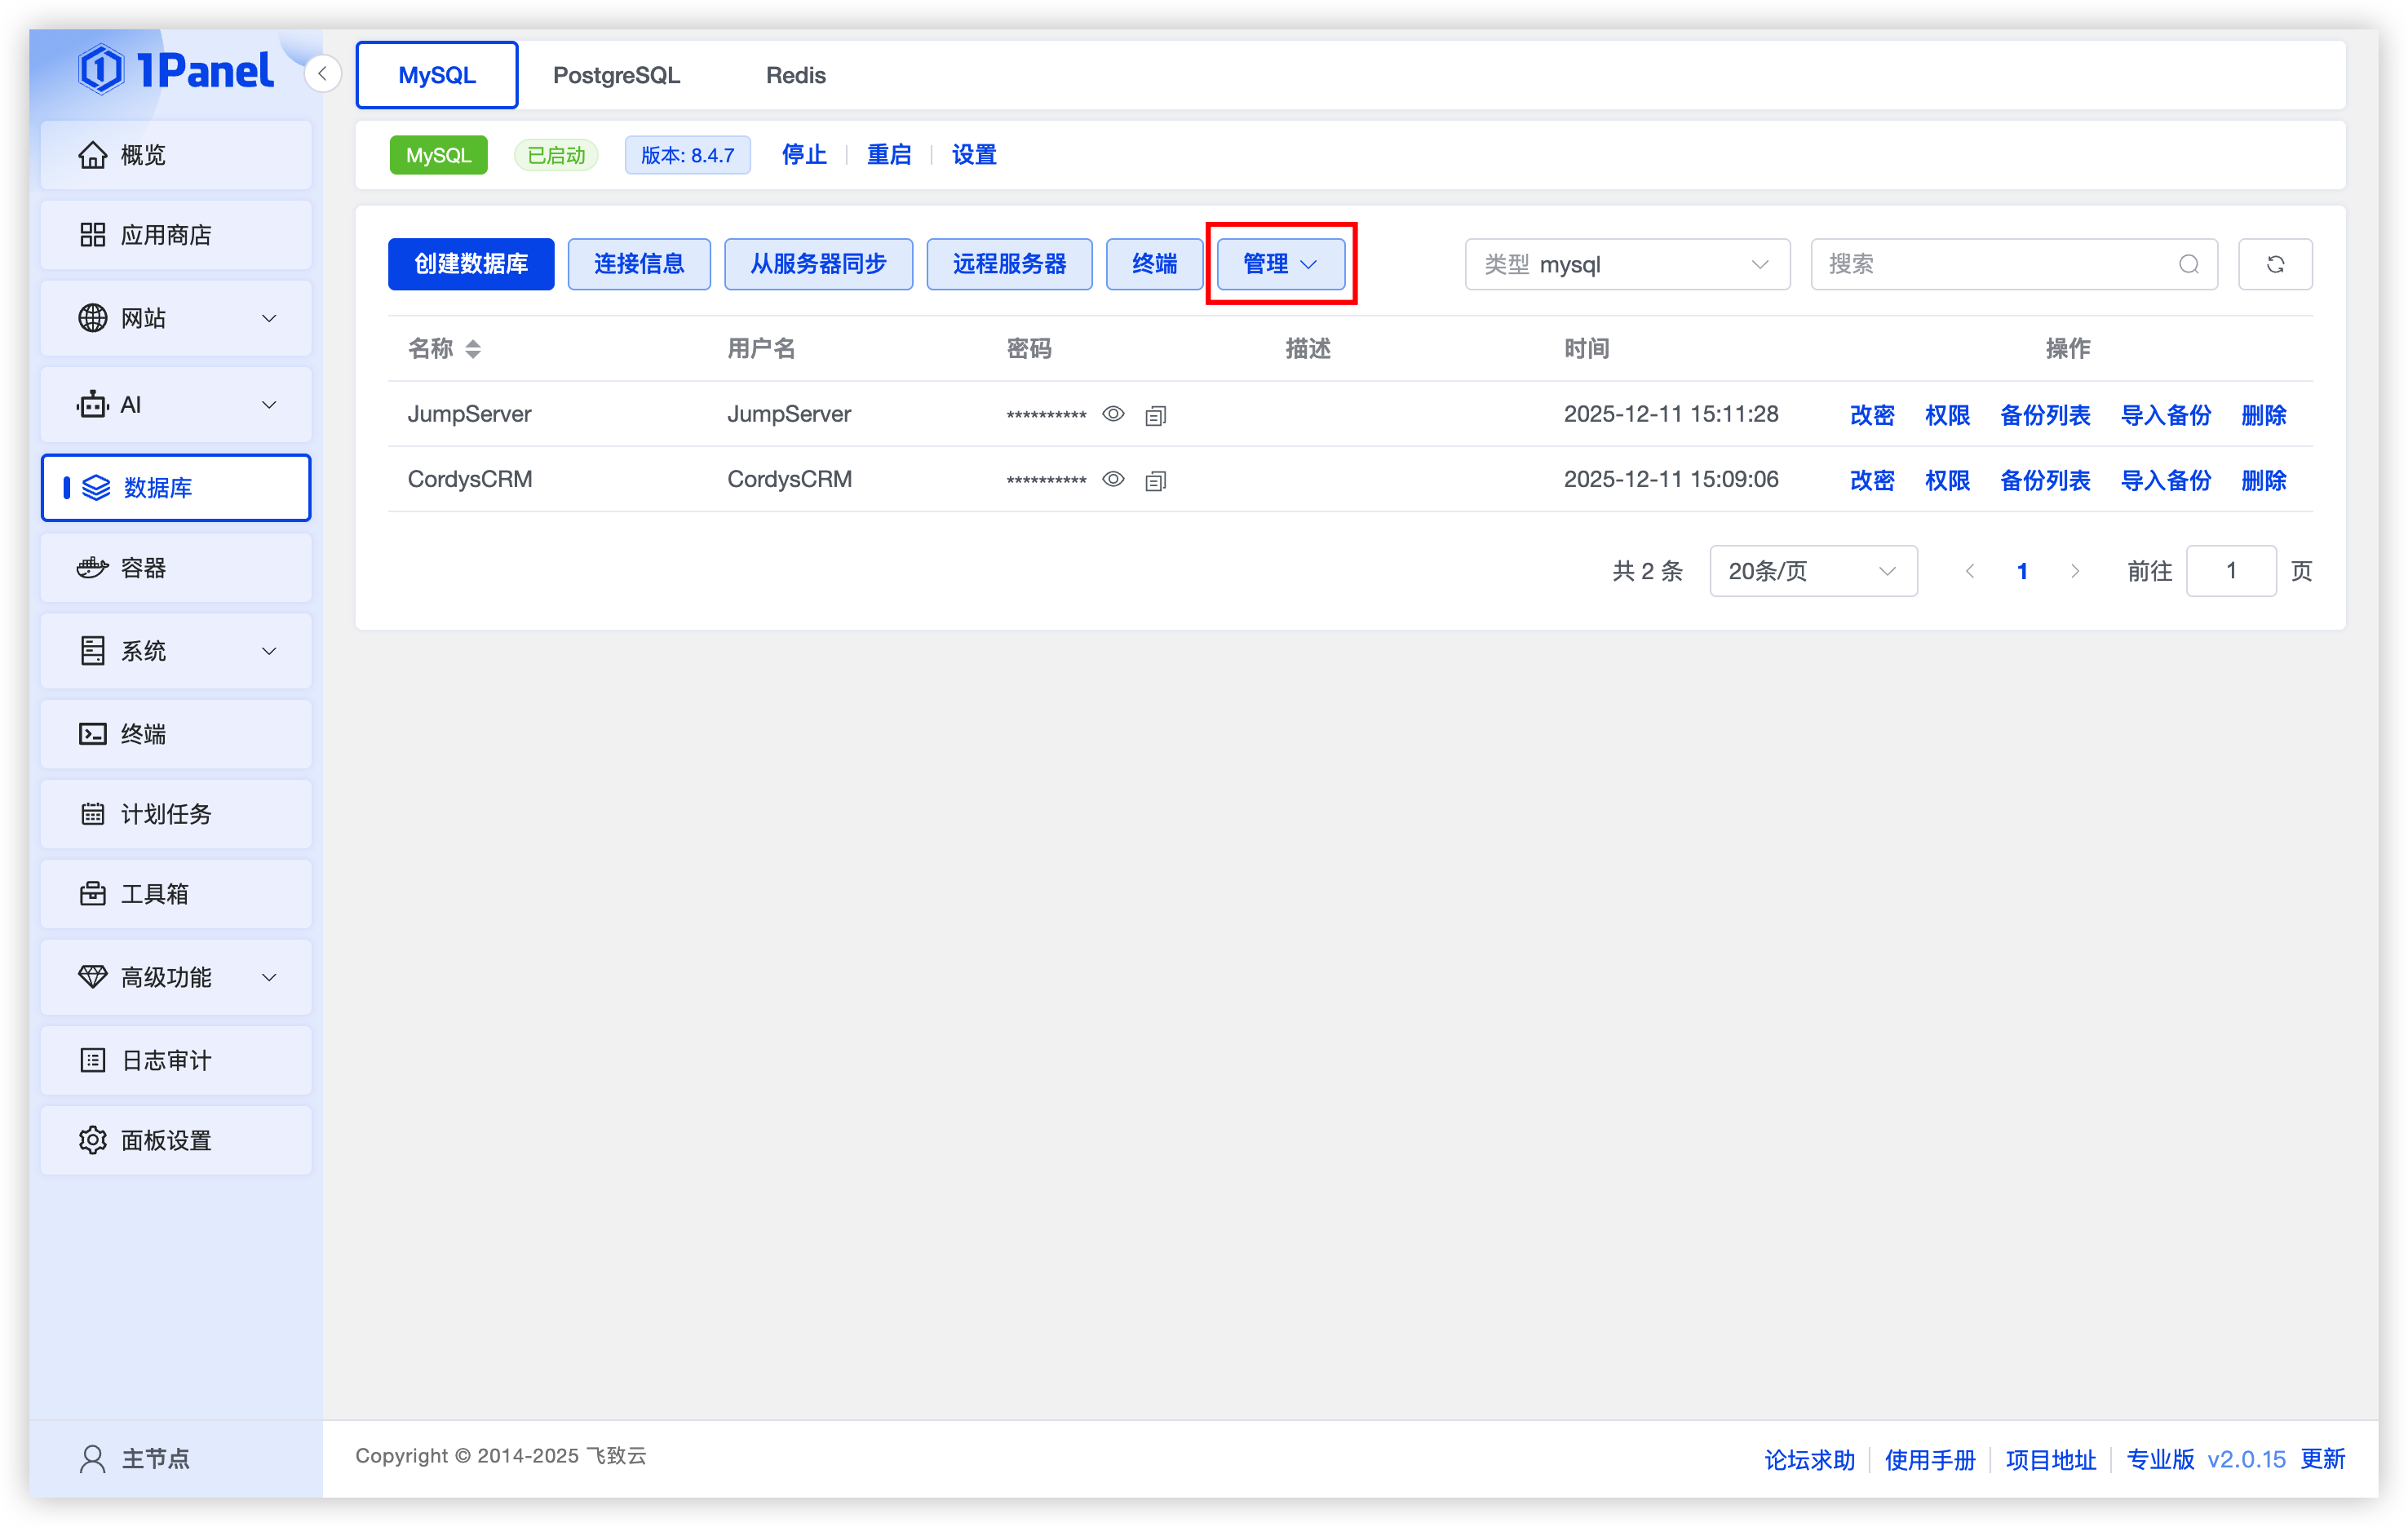Sort the table by the 名称 column

tap(473, 349)
